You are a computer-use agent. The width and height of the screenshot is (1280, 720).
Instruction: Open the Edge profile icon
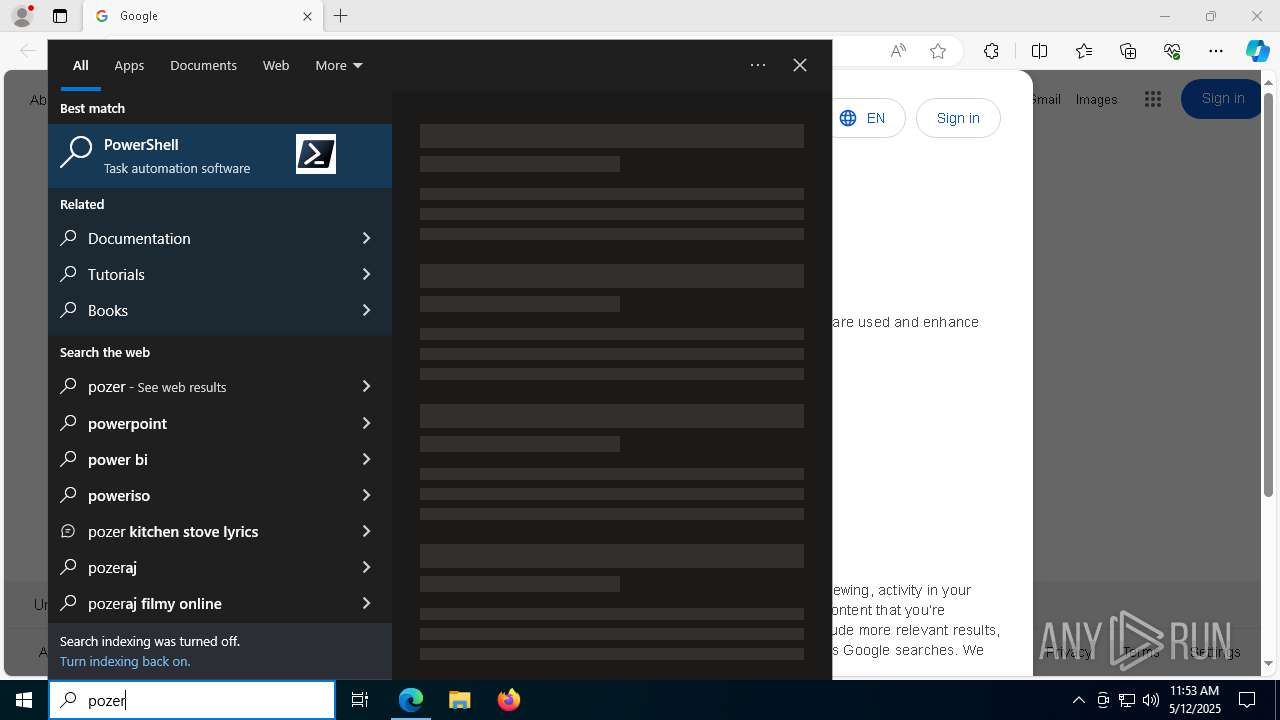pyautogui.click(x=22, y=16)
